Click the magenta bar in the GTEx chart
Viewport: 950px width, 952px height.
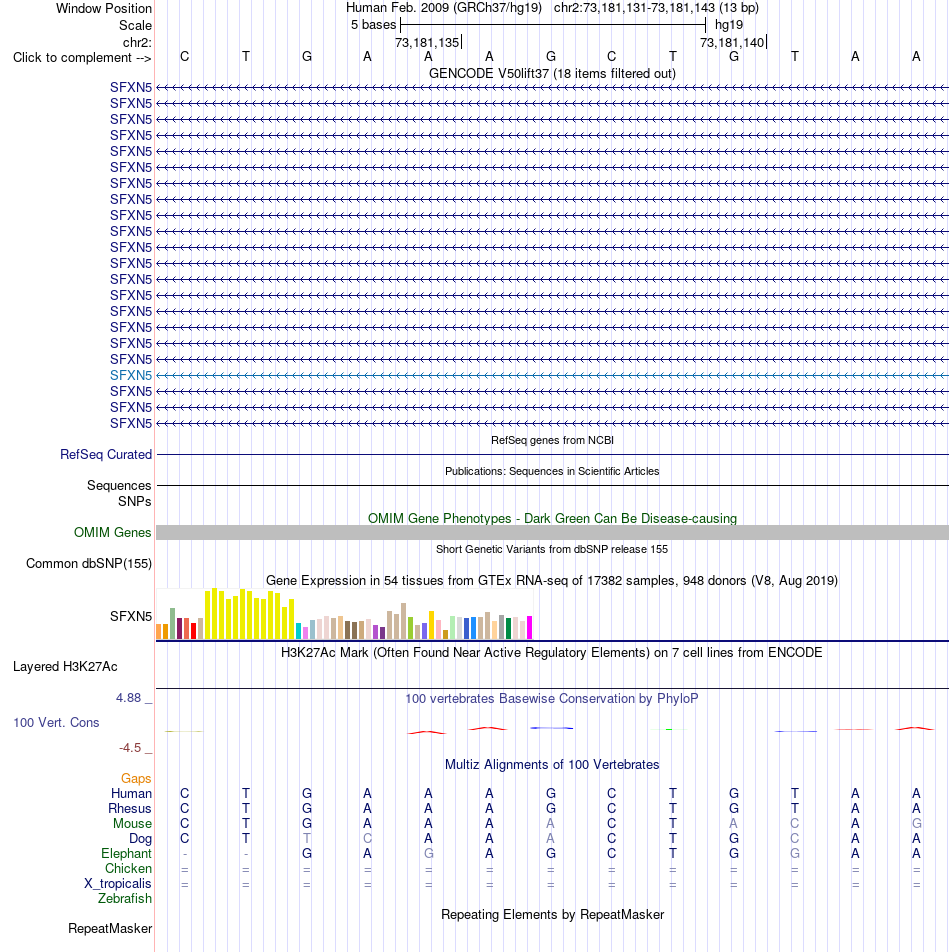click(x=529, y=627)
